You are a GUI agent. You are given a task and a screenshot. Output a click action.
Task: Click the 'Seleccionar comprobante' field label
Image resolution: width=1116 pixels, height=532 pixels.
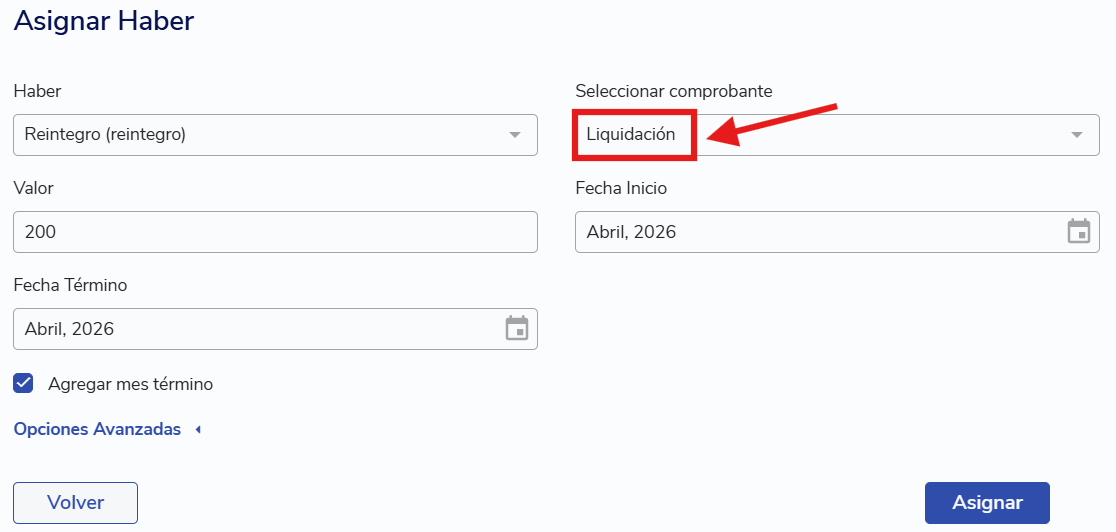pyautogui.click(x=673, y=91)
